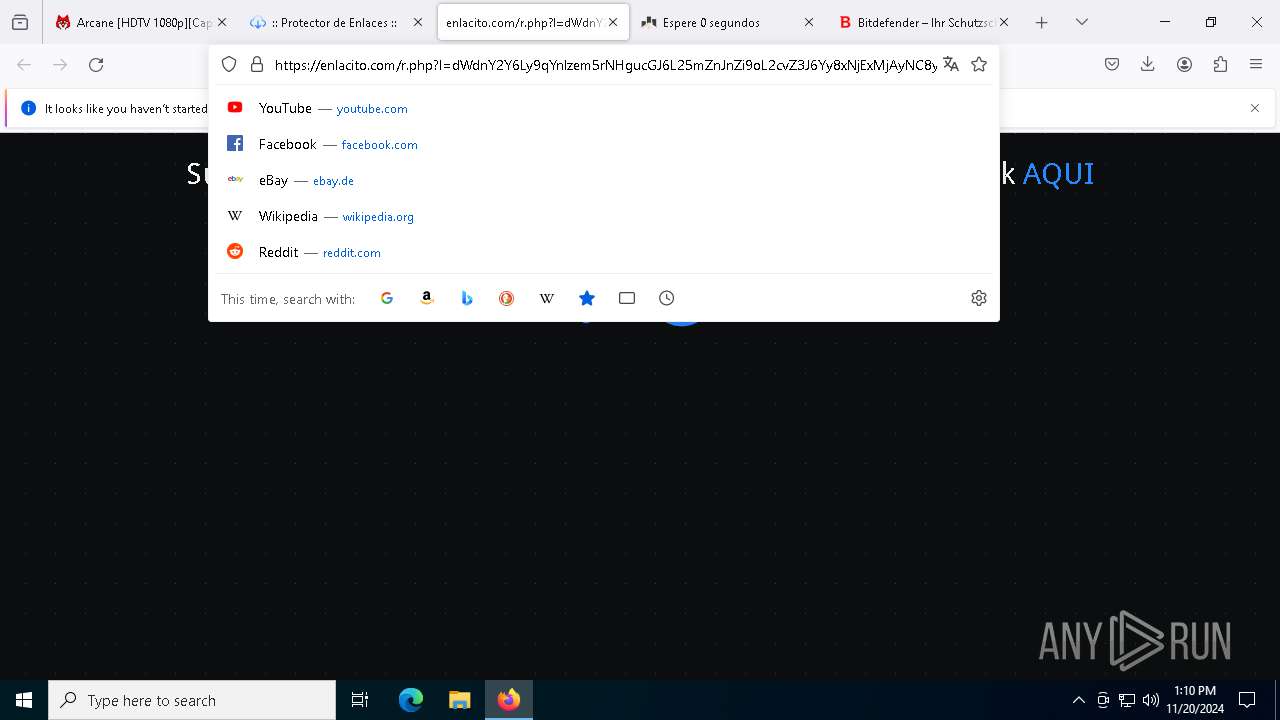The height and width of the screenshot is (720, 1280).
Task: Expand the list all tabs chevron
Action: point(1082,22)
